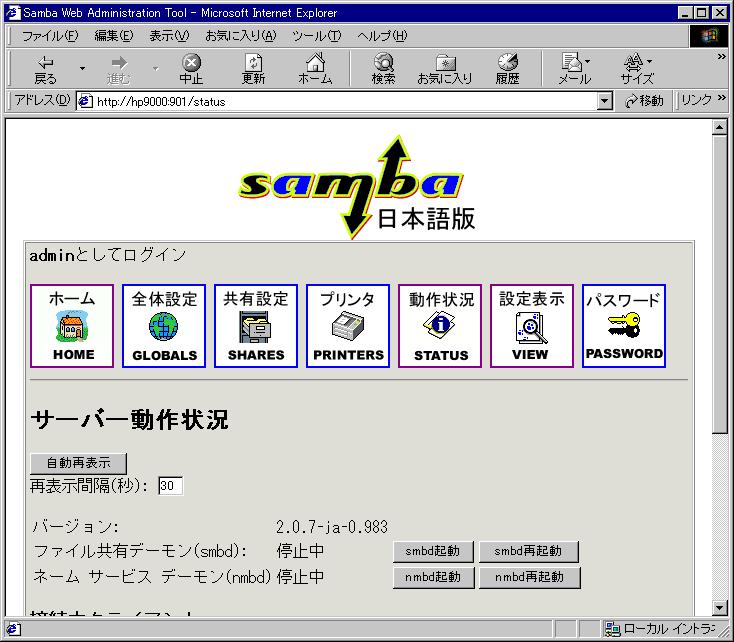734x642 pixels.
Task: Open the HOME (ホーム) Samba page icon
Action: coord(72,326)
